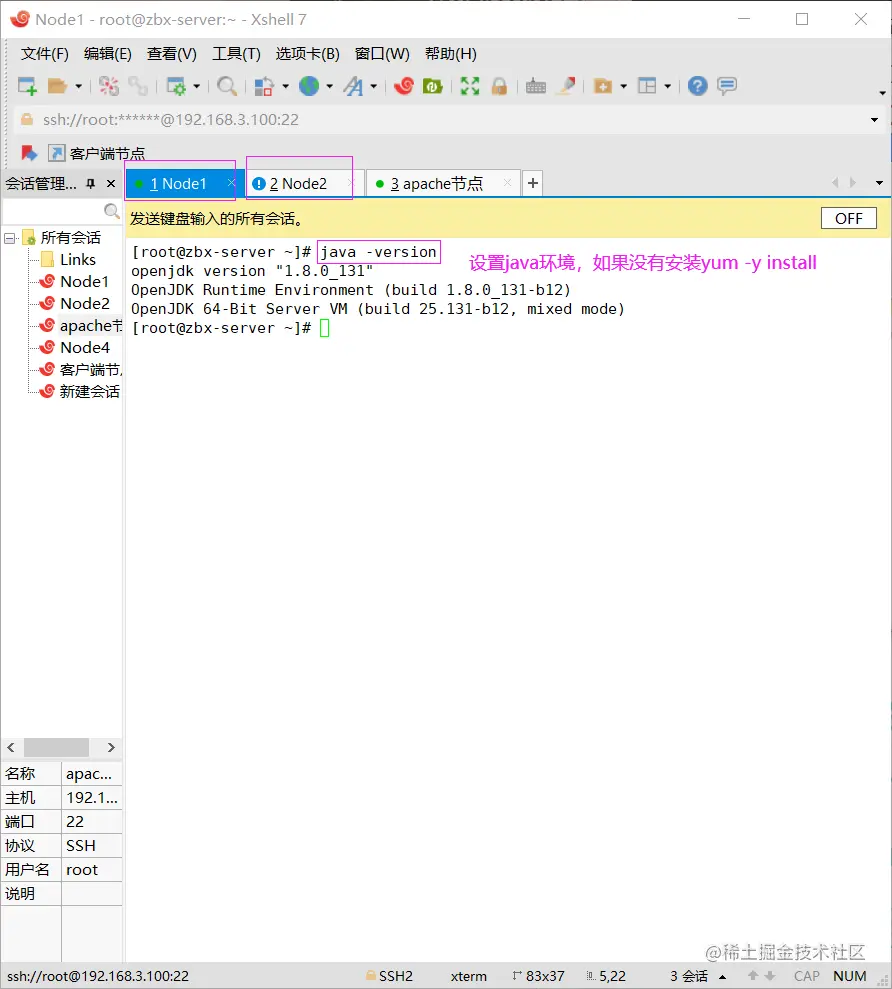
Task: Toggle the Full screen arrows icon
Action: 470,86
